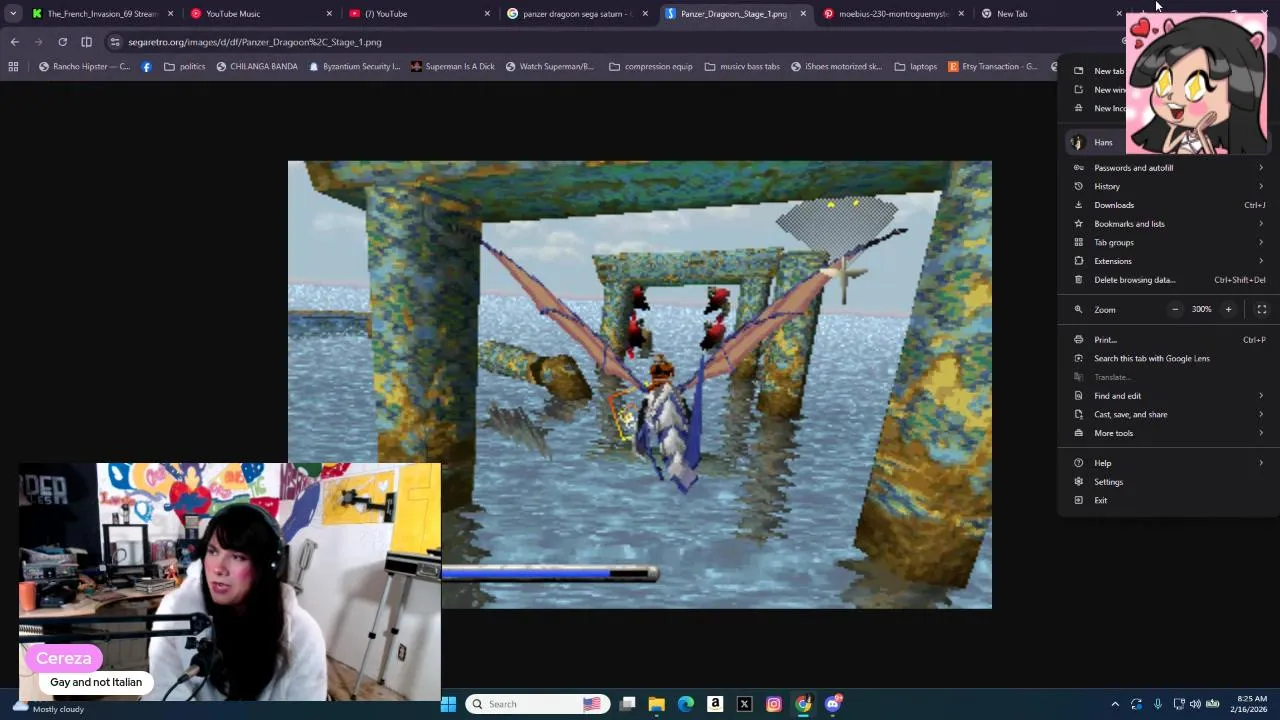Viewport: 1280px width, 720px height.
Task: Click microphone icon in system tray
Action: (x=1158, y=704)
